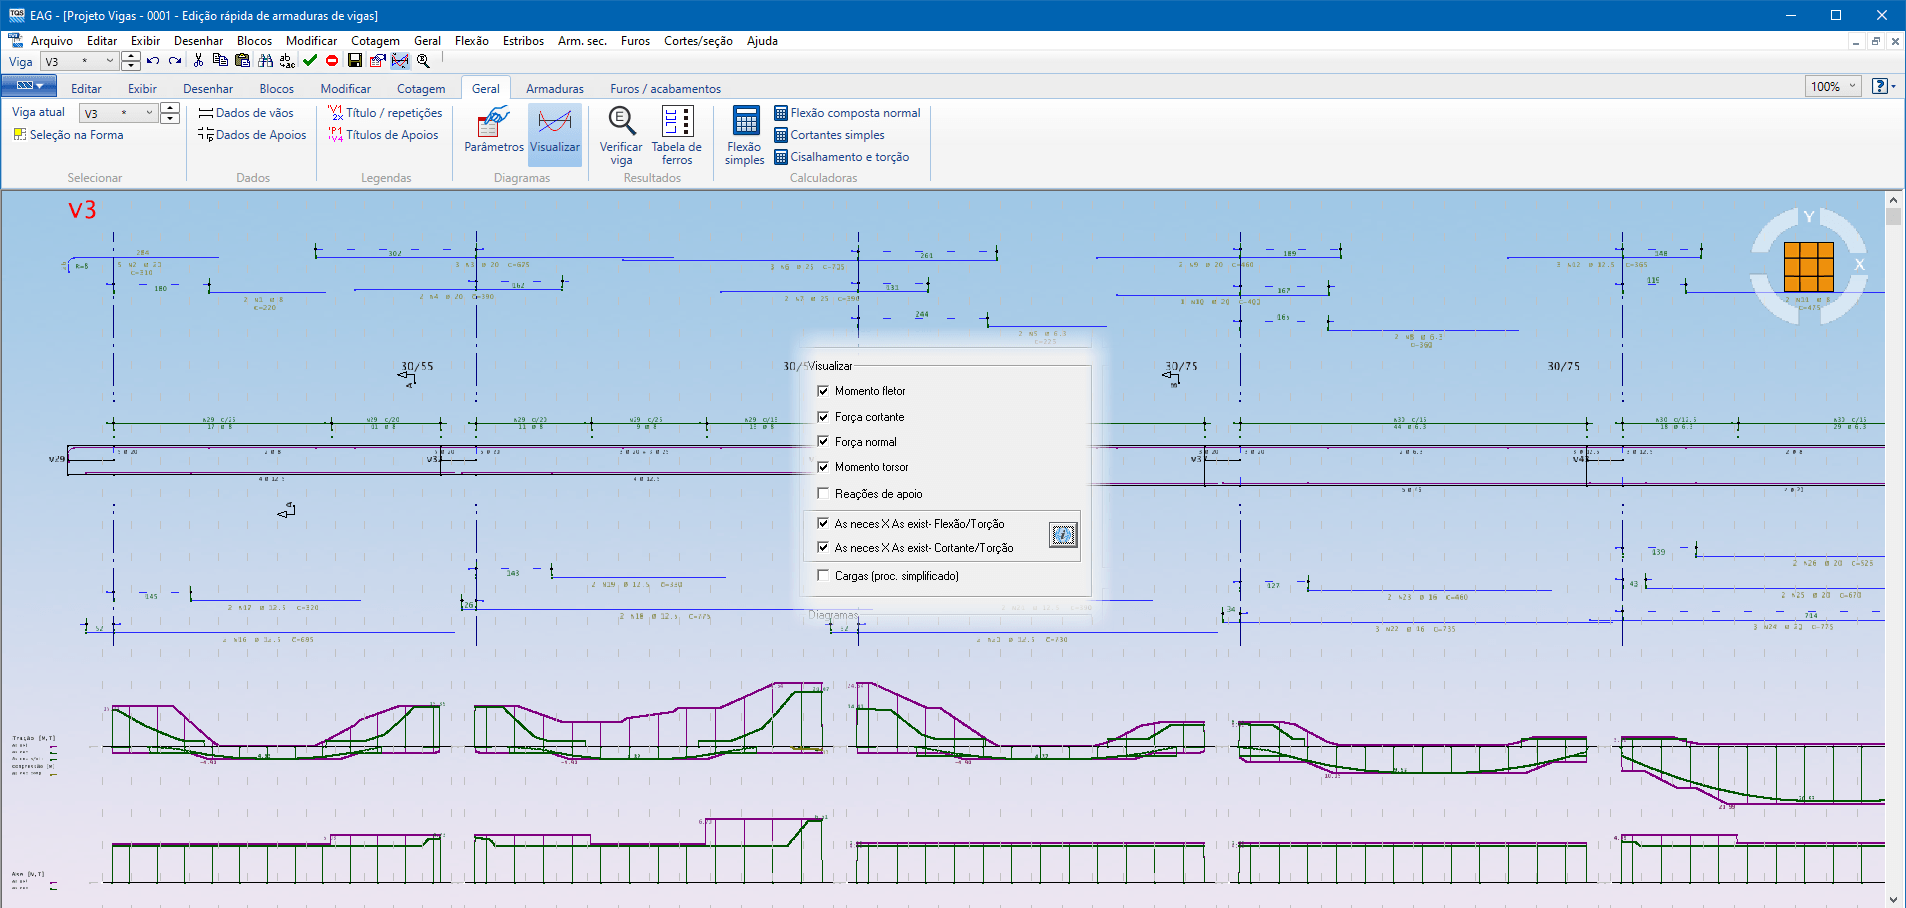Click the vertical scrollbar up arrow
Image resolution: width=1906 pixels, height=908 pixels.
point(1893,199)
